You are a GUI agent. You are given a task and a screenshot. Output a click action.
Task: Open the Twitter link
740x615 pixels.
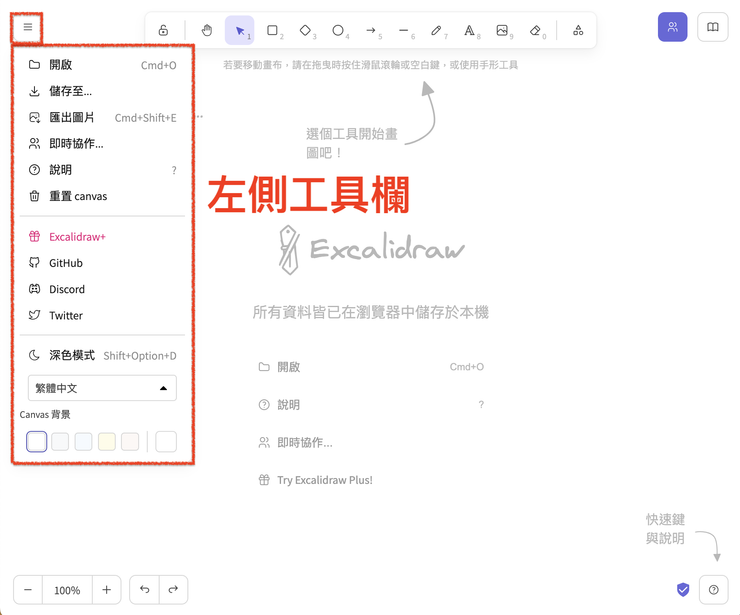[102, 315]
